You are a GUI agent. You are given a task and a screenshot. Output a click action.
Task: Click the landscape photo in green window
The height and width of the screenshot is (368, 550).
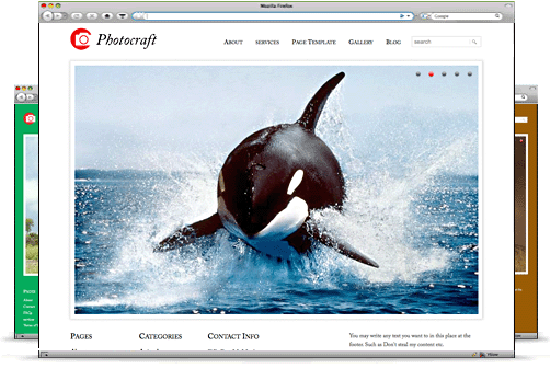click(x=31, y=205)
